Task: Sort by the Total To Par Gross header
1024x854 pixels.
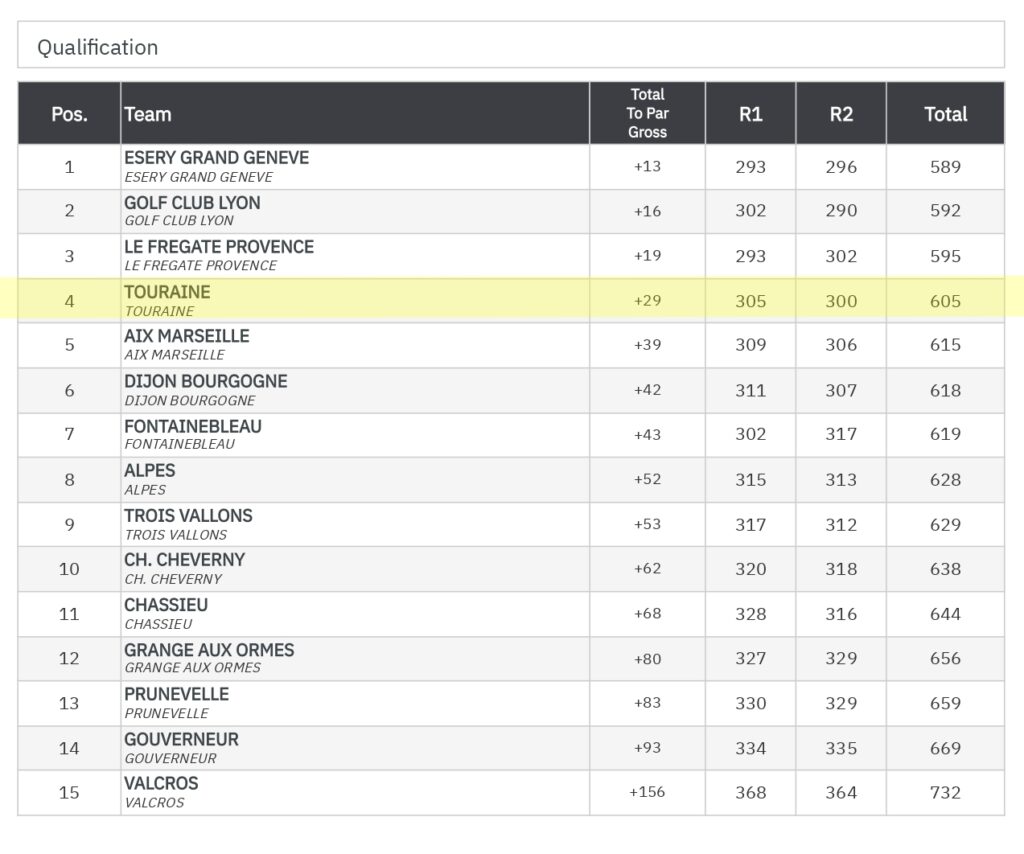Action: click(x=647, y=113)
